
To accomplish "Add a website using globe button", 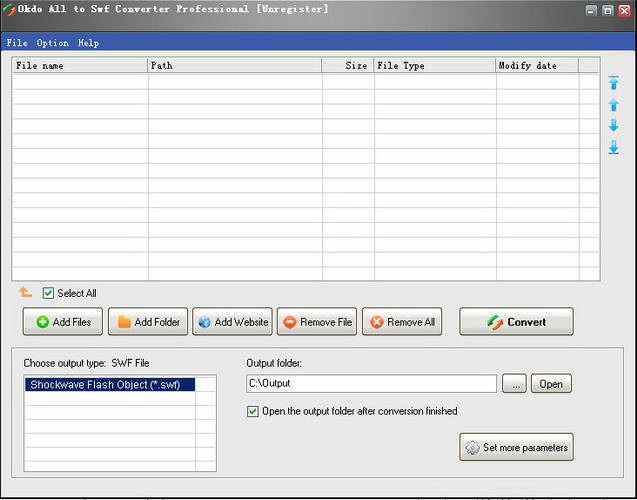I will (x=232, y=322).
